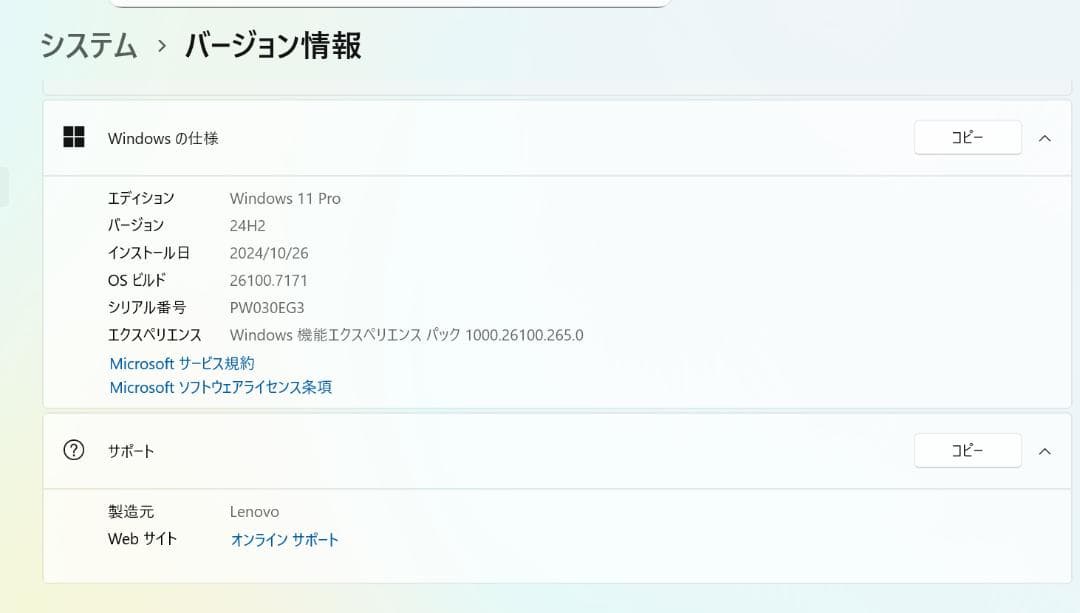
Task: Select the バージョン情報 breadcrumb item
Action: pos(271,46)
